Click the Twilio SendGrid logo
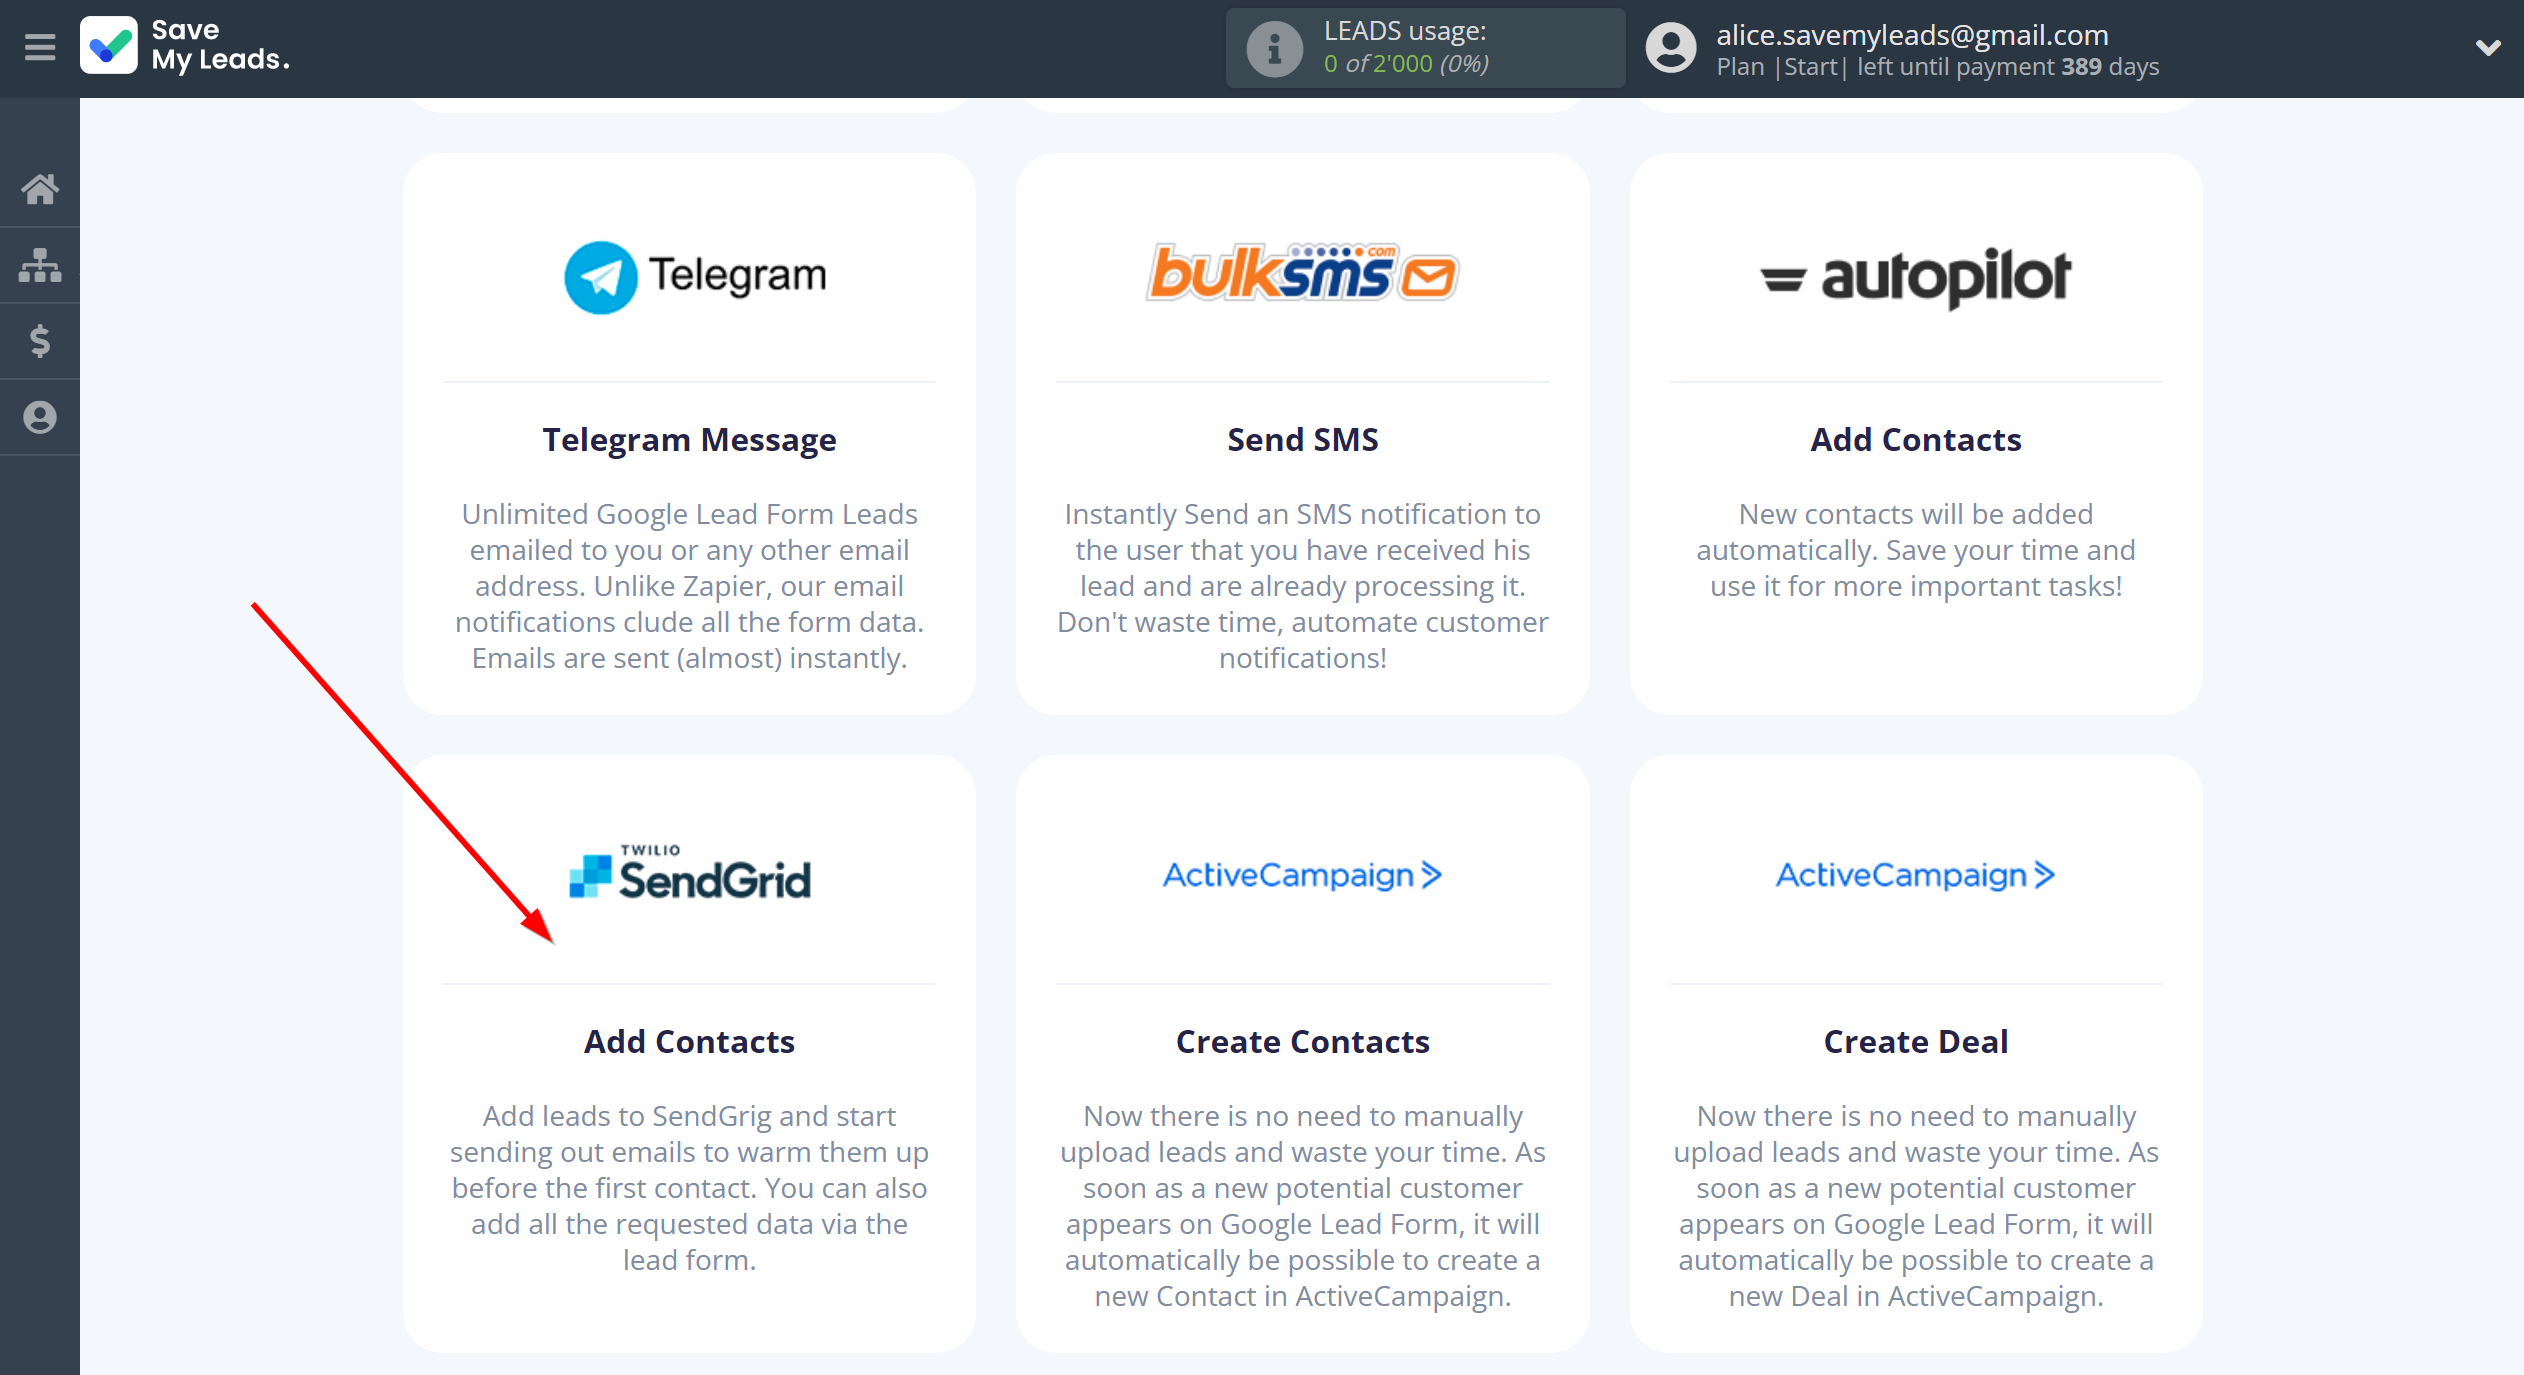This screenshot has width=2524, height=1375. click(x=690, y=872)
